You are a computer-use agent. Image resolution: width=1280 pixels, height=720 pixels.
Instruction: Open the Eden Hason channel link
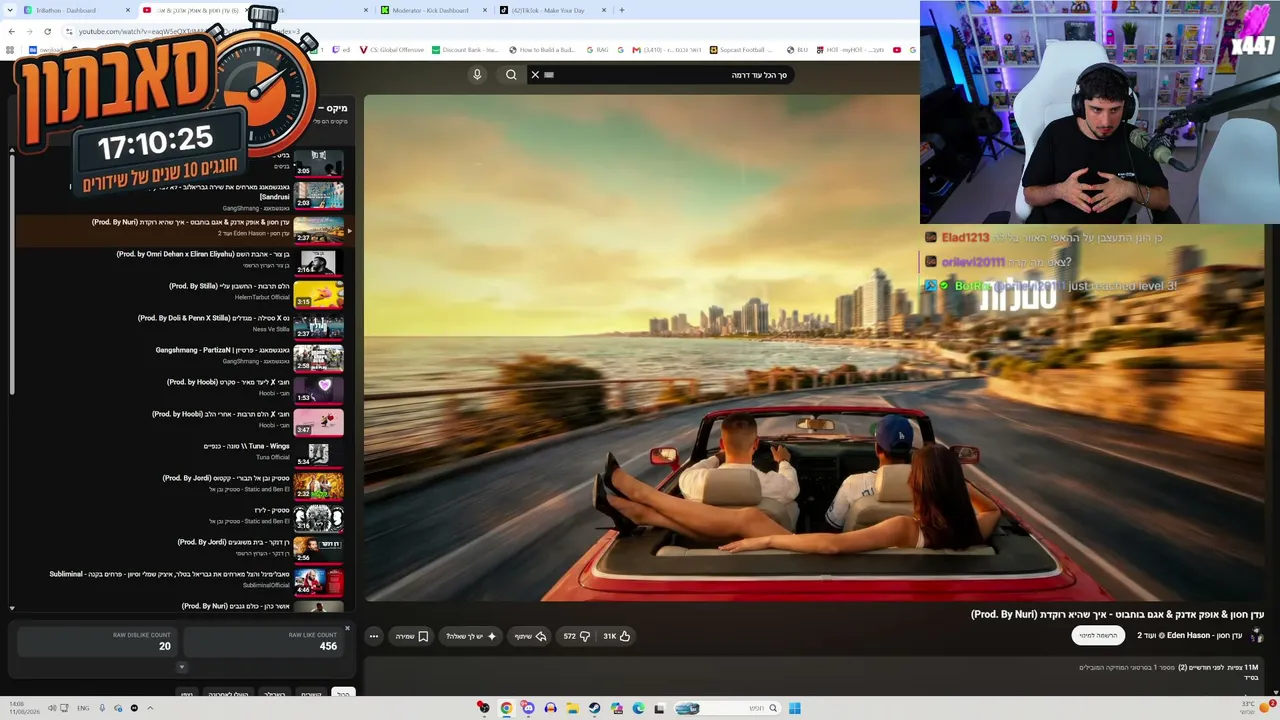click(1189, 635)
